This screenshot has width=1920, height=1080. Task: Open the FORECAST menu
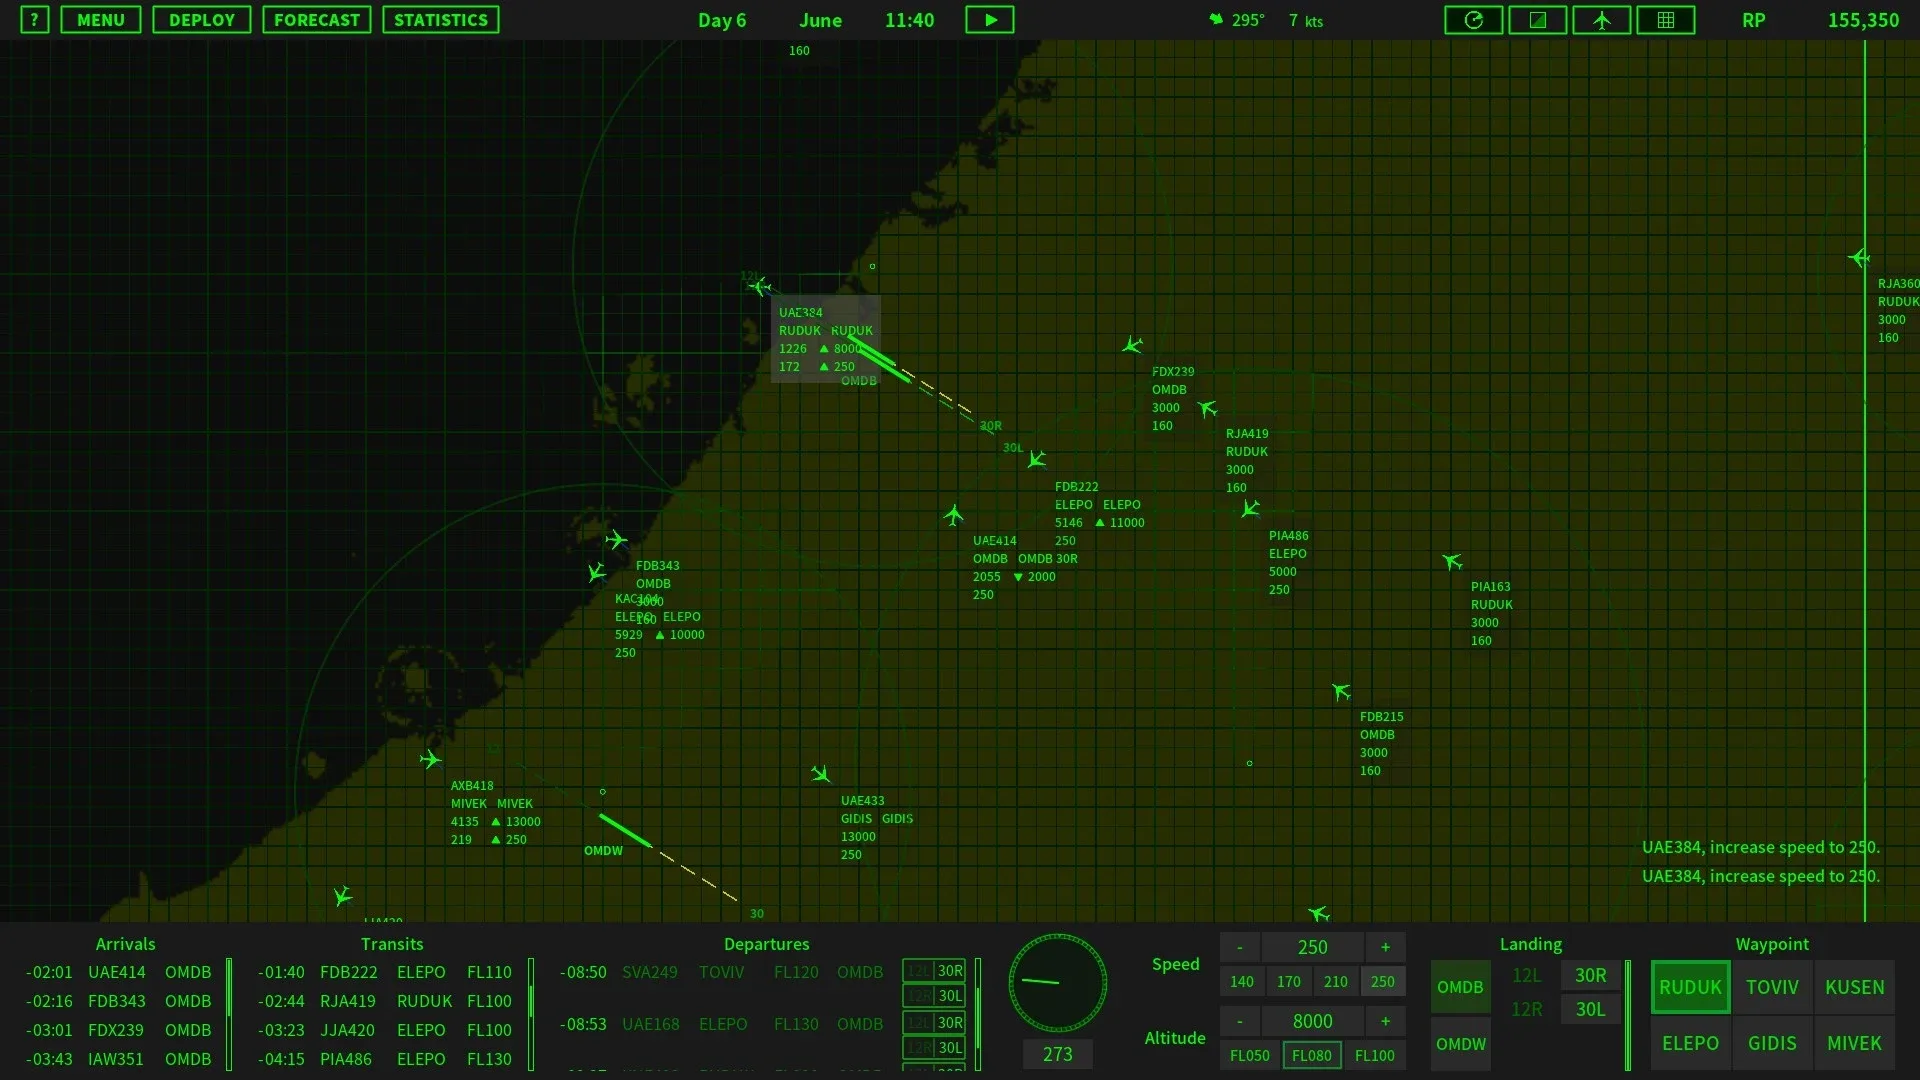316,20
